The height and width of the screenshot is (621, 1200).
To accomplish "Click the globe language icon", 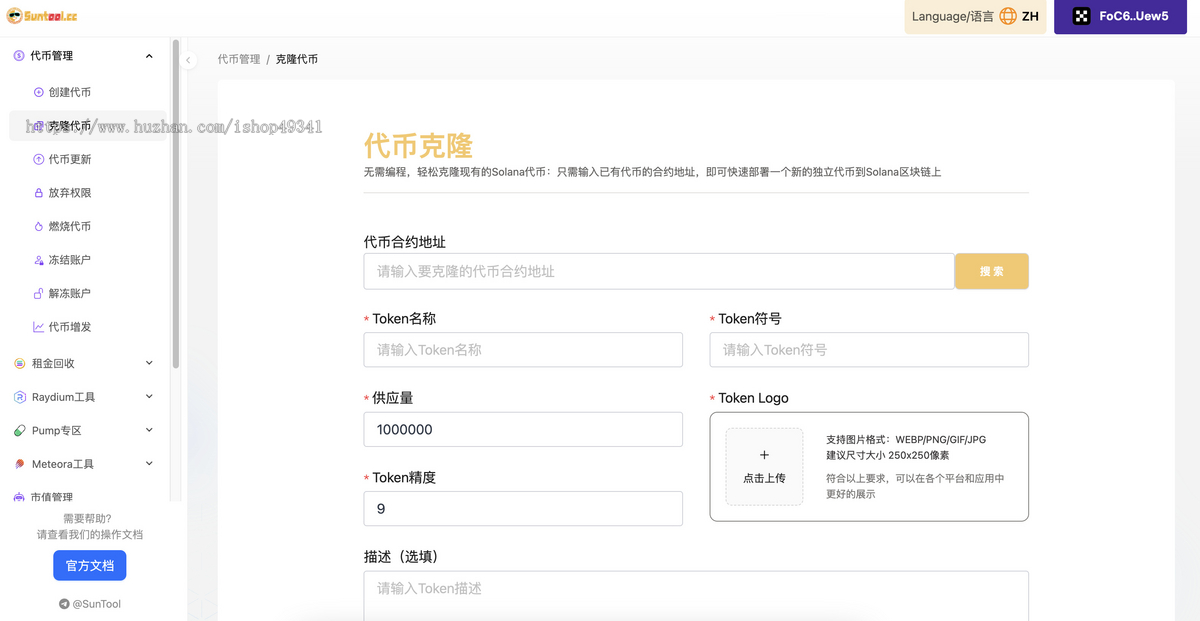I will pos(1008,16).
